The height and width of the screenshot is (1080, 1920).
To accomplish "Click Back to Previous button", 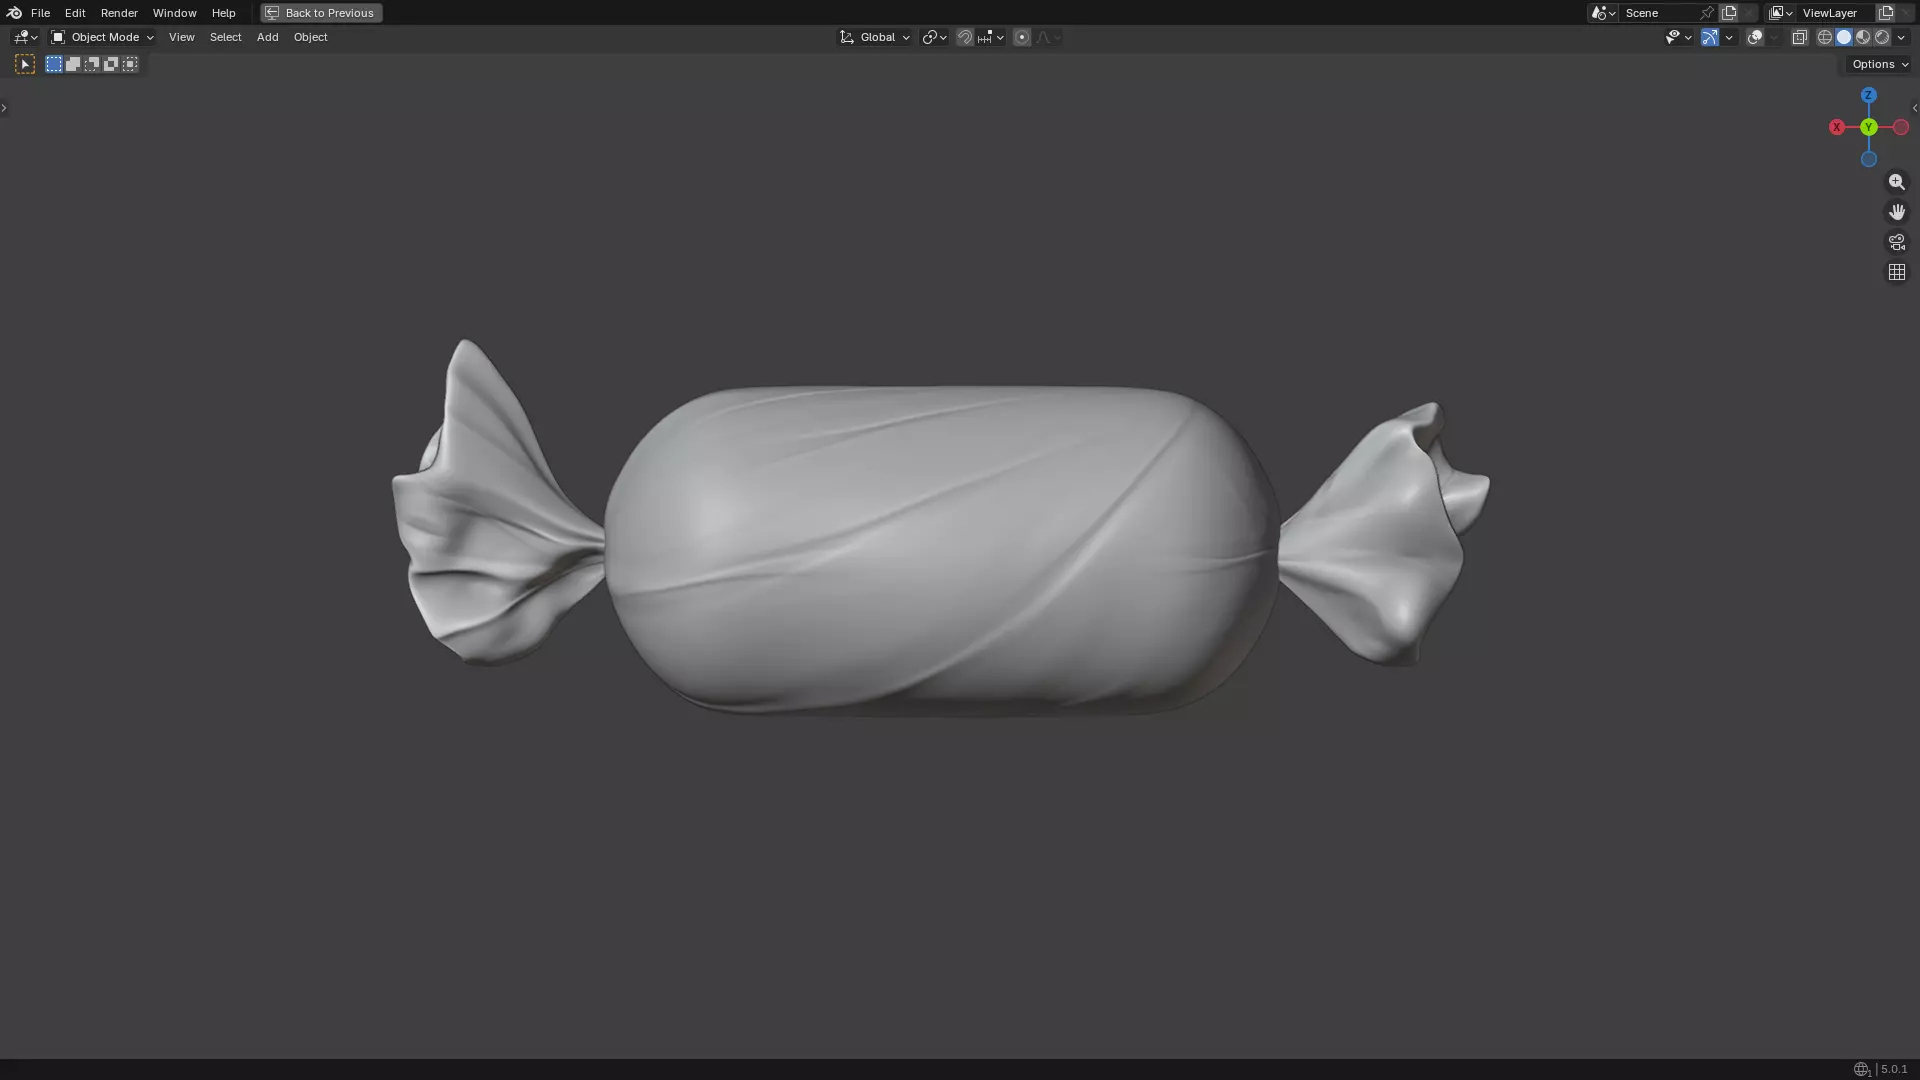I will pyautogui.click(x=321, y=13).
